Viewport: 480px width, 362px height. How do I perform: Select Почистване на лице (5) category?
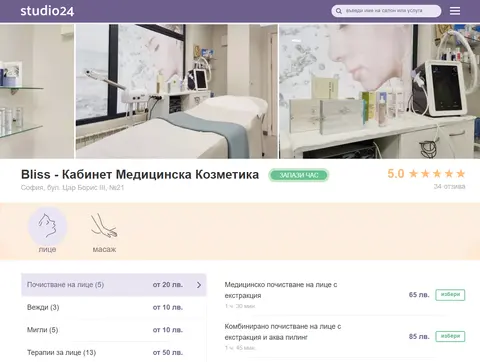[x=114, y=285]
